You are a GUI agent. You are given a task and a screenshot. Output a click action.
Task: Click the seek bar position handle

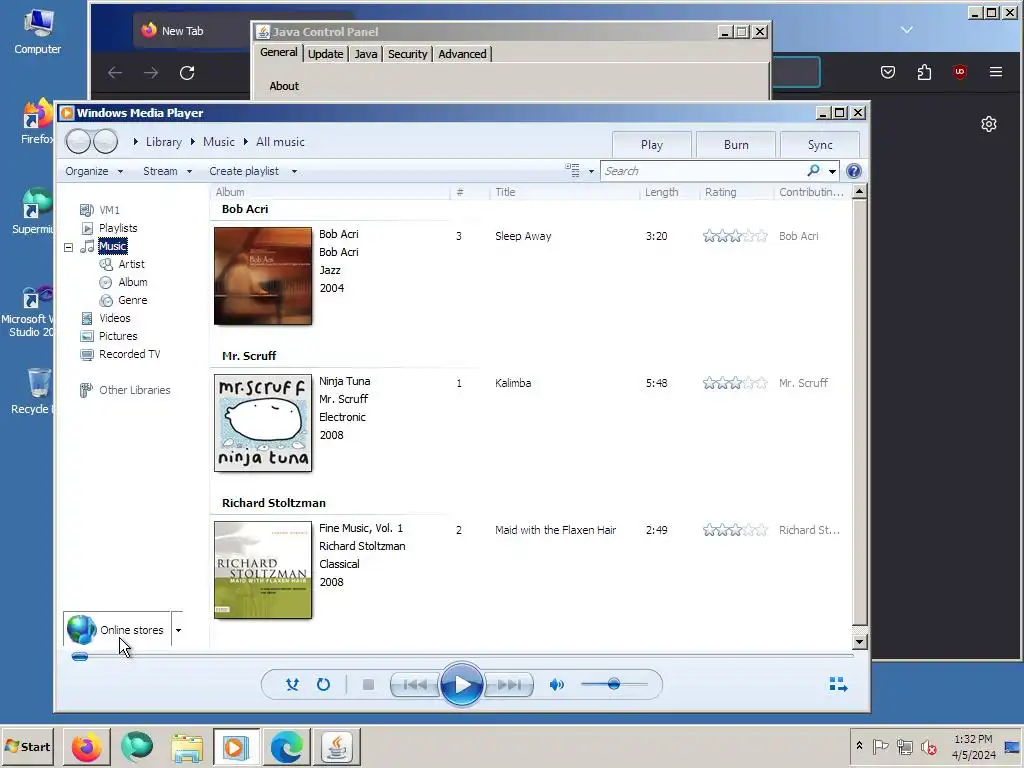tap(80, 656)
